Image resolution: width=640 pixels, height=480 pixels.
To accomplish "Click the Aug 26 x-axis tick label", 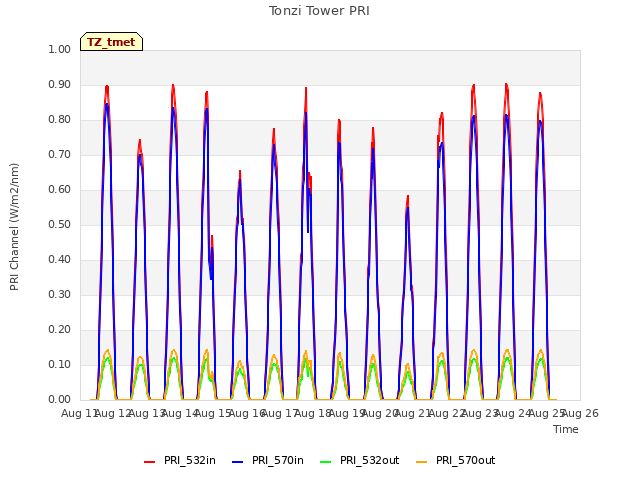I will coord(580,413).
